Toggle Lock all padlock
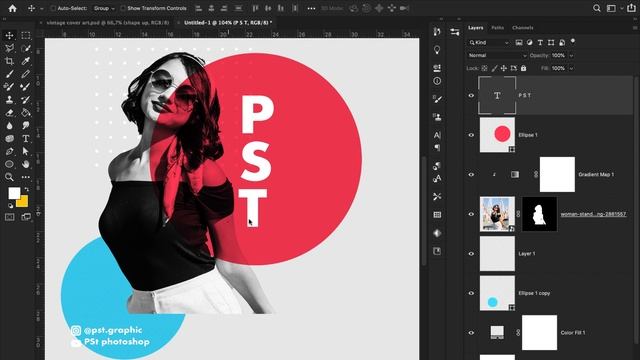Screen dimensions: 640x360 pos(524,69)
